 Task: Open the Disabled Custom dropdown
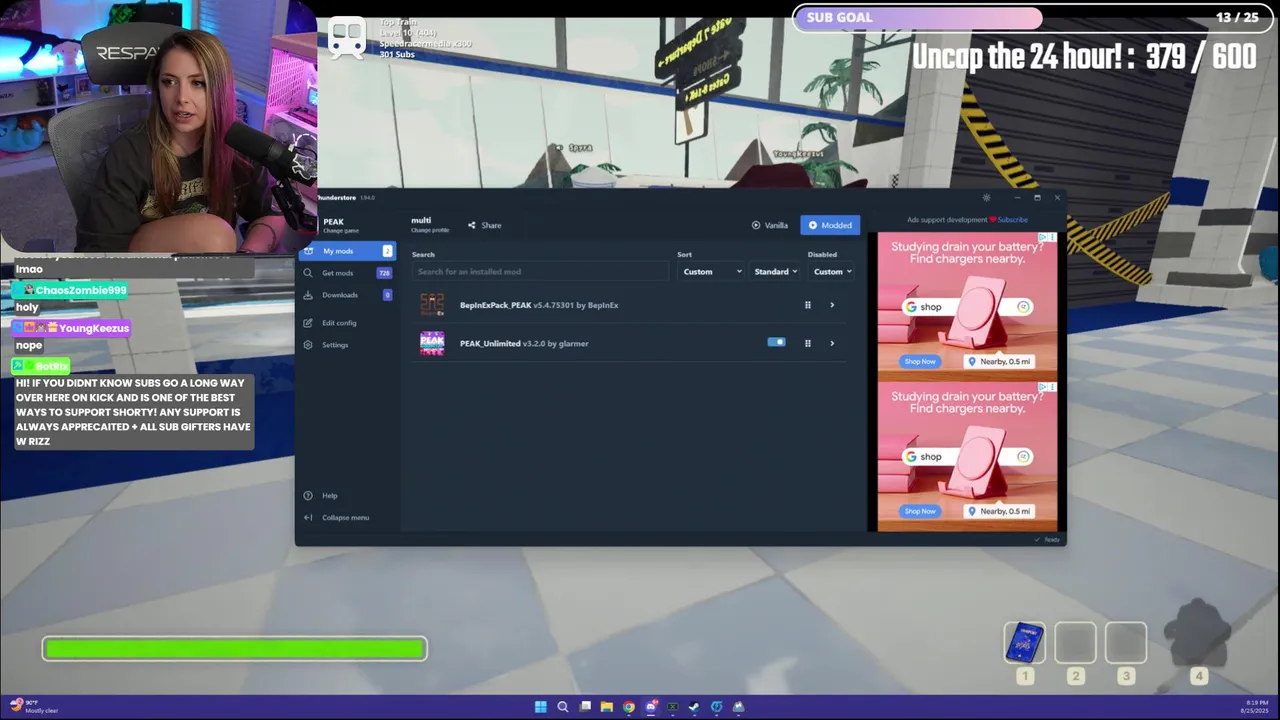coord(831,272)
